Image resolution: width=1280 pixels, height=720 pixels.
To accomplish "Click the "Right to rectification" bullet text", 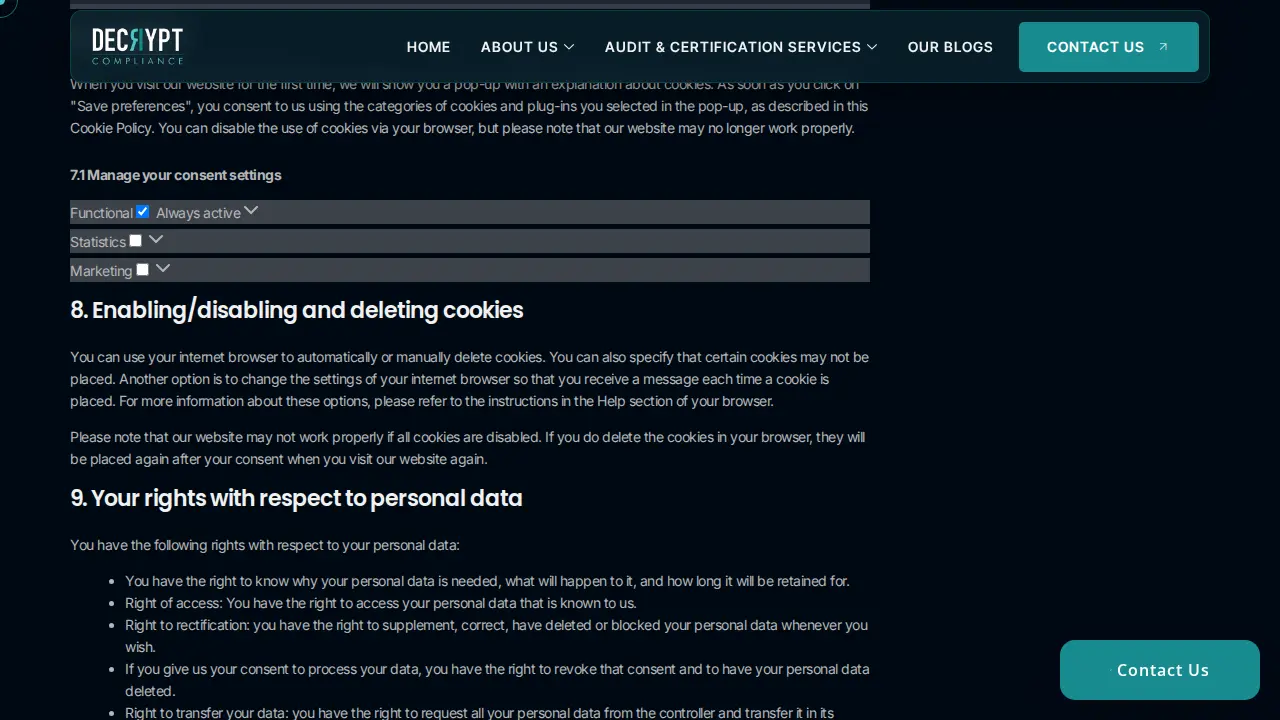I will click(x=496, y=636).
